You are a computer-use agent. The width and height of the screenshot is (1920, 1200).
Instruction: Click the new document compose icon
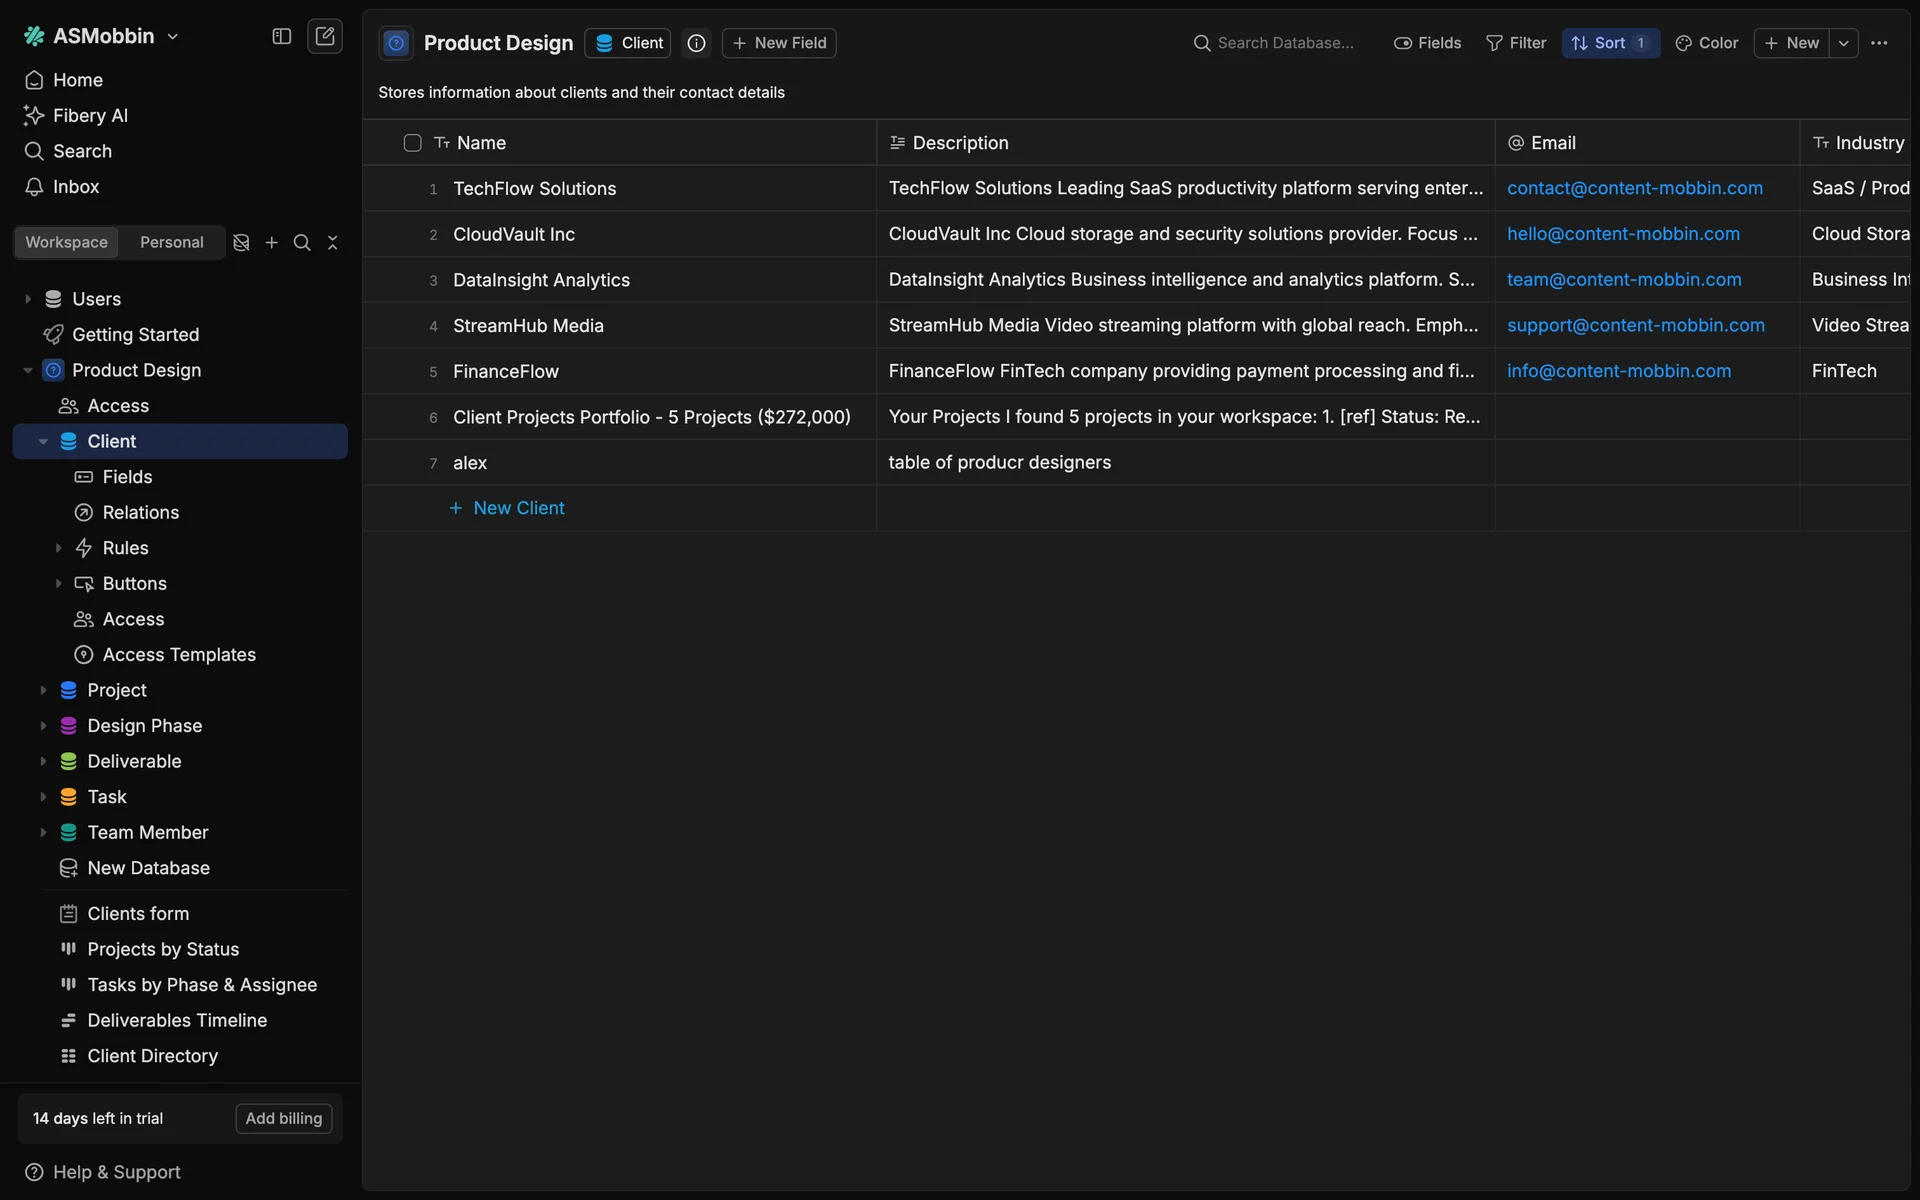[x=325, y=36]
